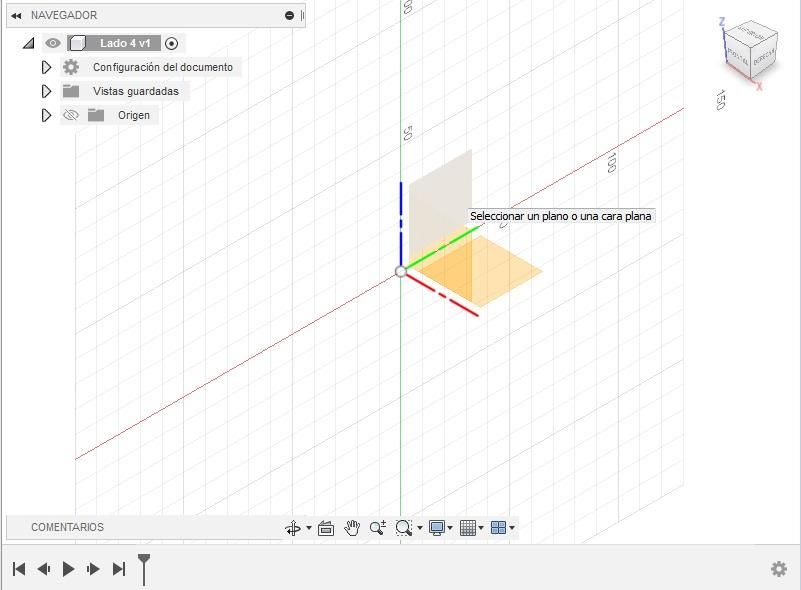Open the zoom fit dropdown arrow

click(x=420, y=528)
